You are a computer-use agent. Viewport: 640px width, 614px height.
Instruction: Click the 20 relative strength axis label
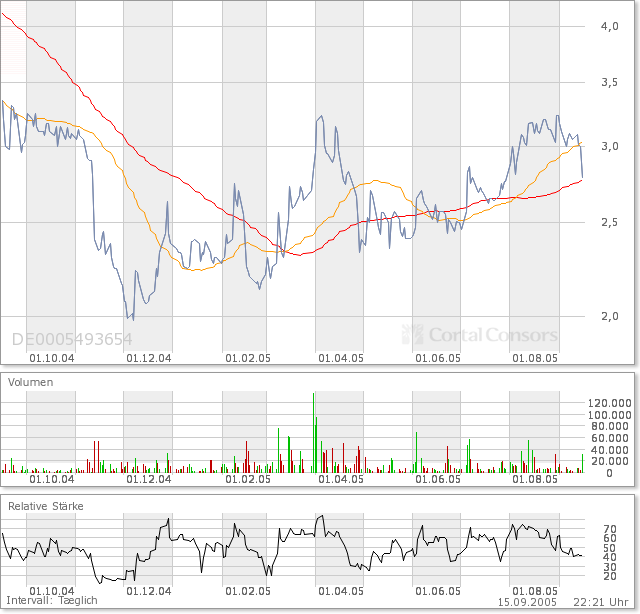pyautogui.click(x=610, y=576)
